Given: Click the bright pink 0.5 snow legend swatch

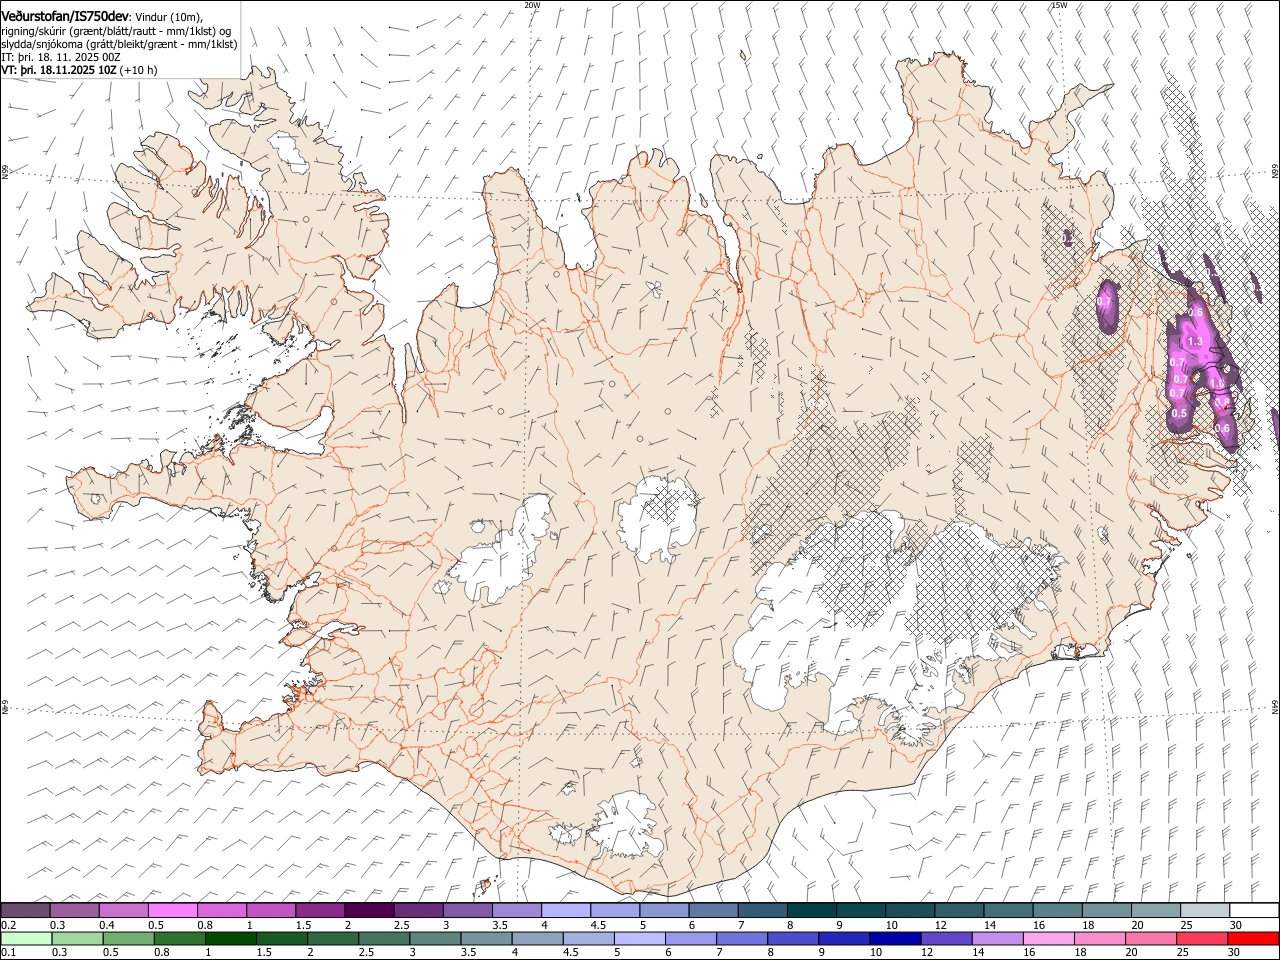Looking at the screenshot, I should point(173,911).
